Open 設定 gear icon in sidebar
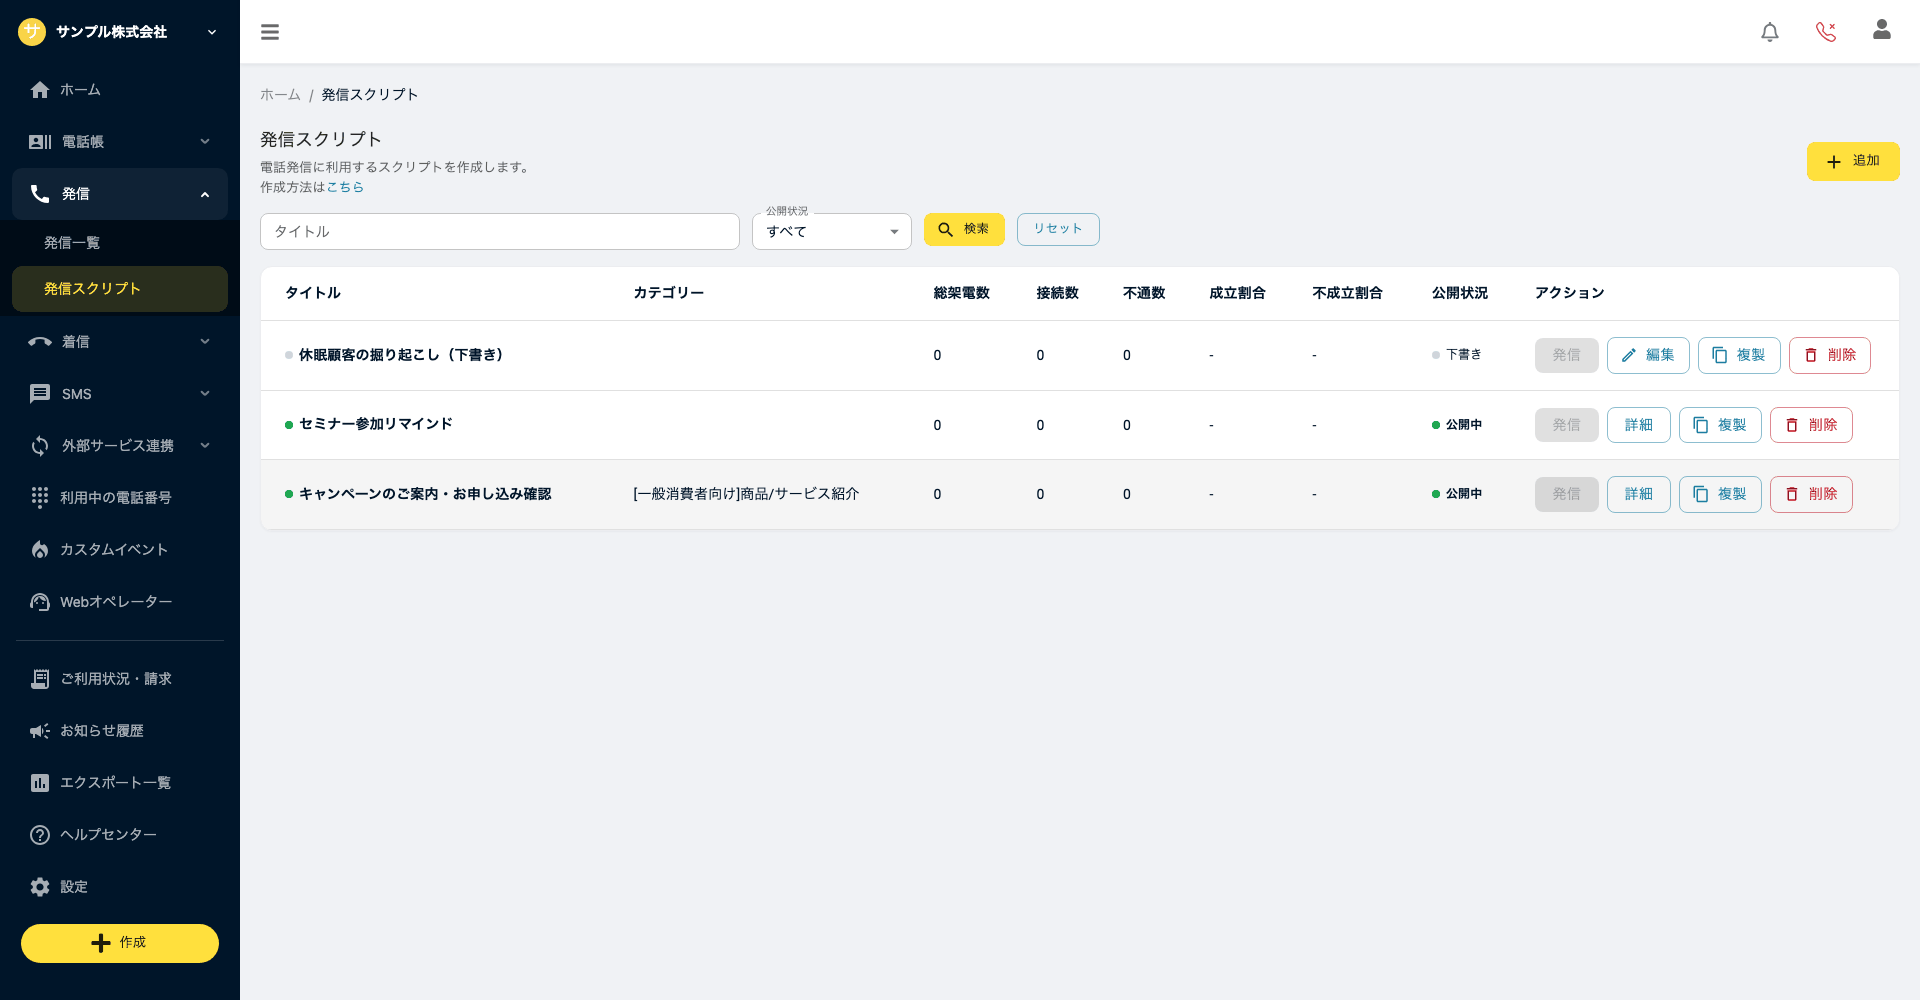Screen dimensions: 1920x1000 tap(40, 887)
